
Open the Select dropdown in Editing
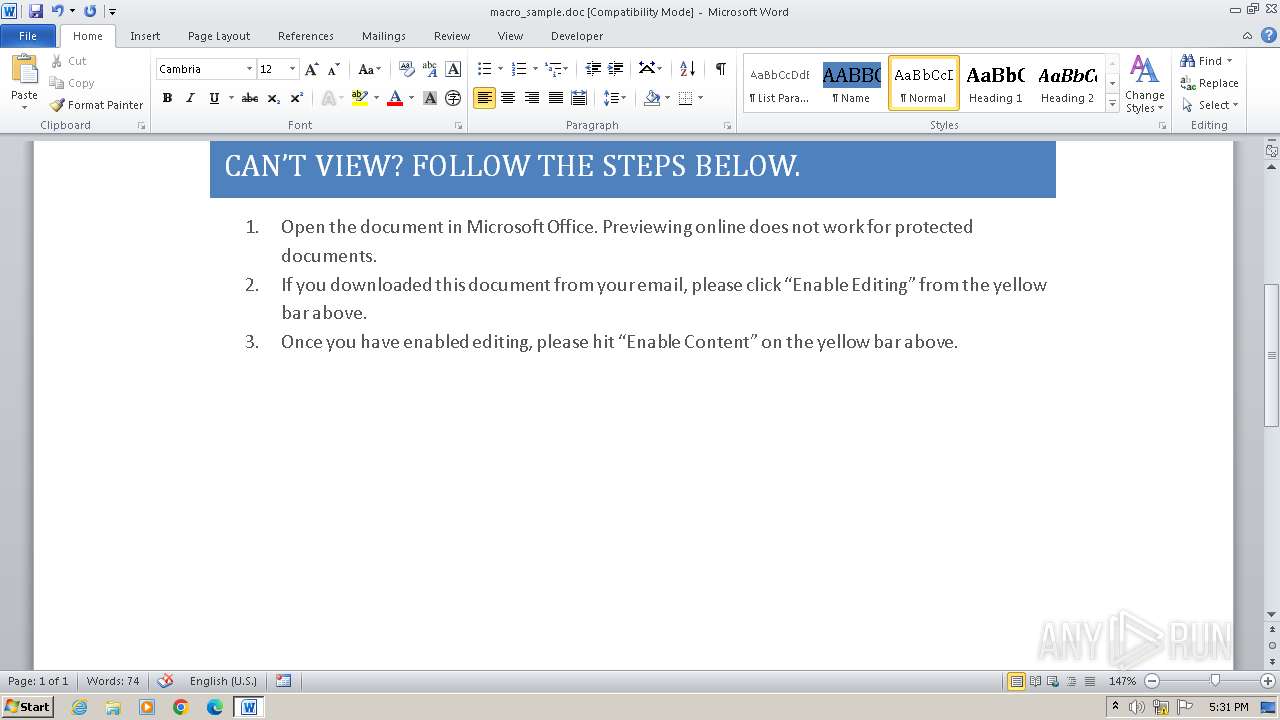click(1209, 105)
